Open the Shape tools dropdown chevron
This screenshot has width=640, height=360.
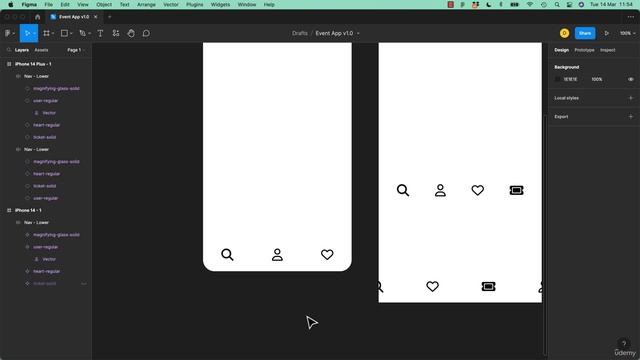tap(71, 33)
